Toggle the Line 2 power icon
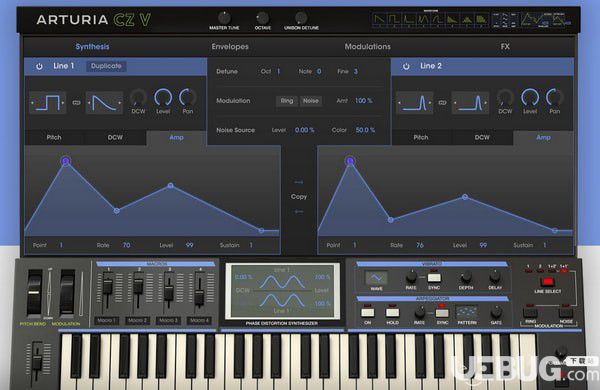Screen dimensions: 600x390 point(406,66)
